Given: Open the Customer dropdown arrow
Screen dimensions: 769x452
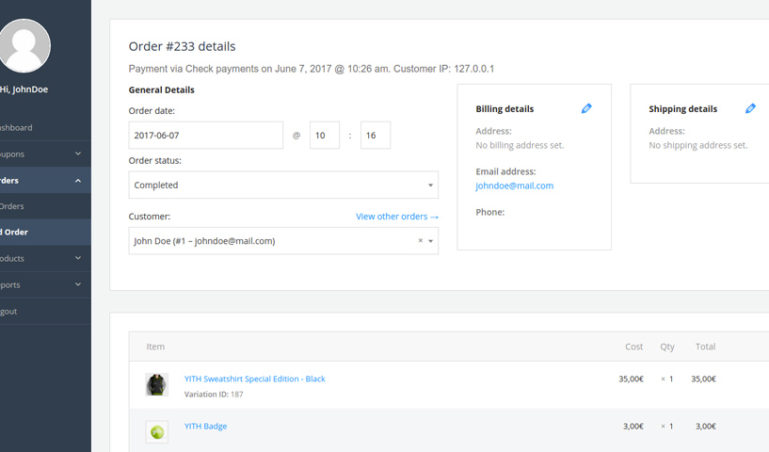Looking at the screenshot, I should click(431, 241).
